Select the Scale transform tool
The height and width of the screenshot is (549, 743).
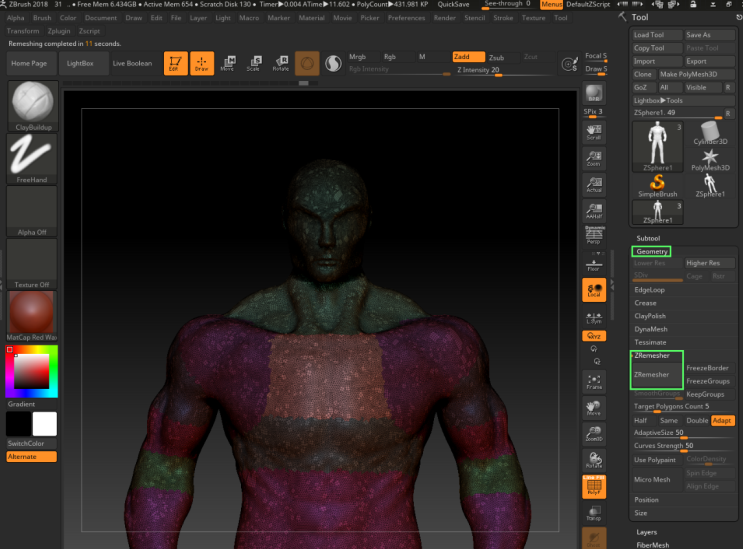tap(254, 63)
